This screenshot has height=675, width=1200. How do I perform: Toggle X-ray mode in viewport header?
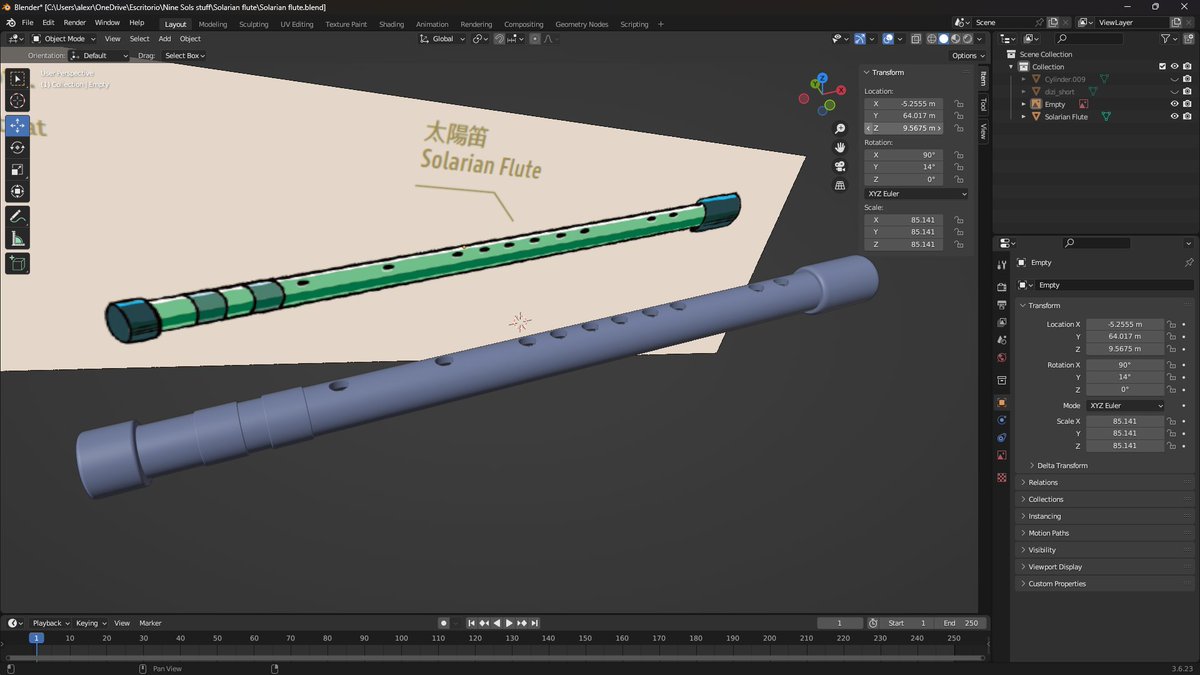click(x=915, y=39)
